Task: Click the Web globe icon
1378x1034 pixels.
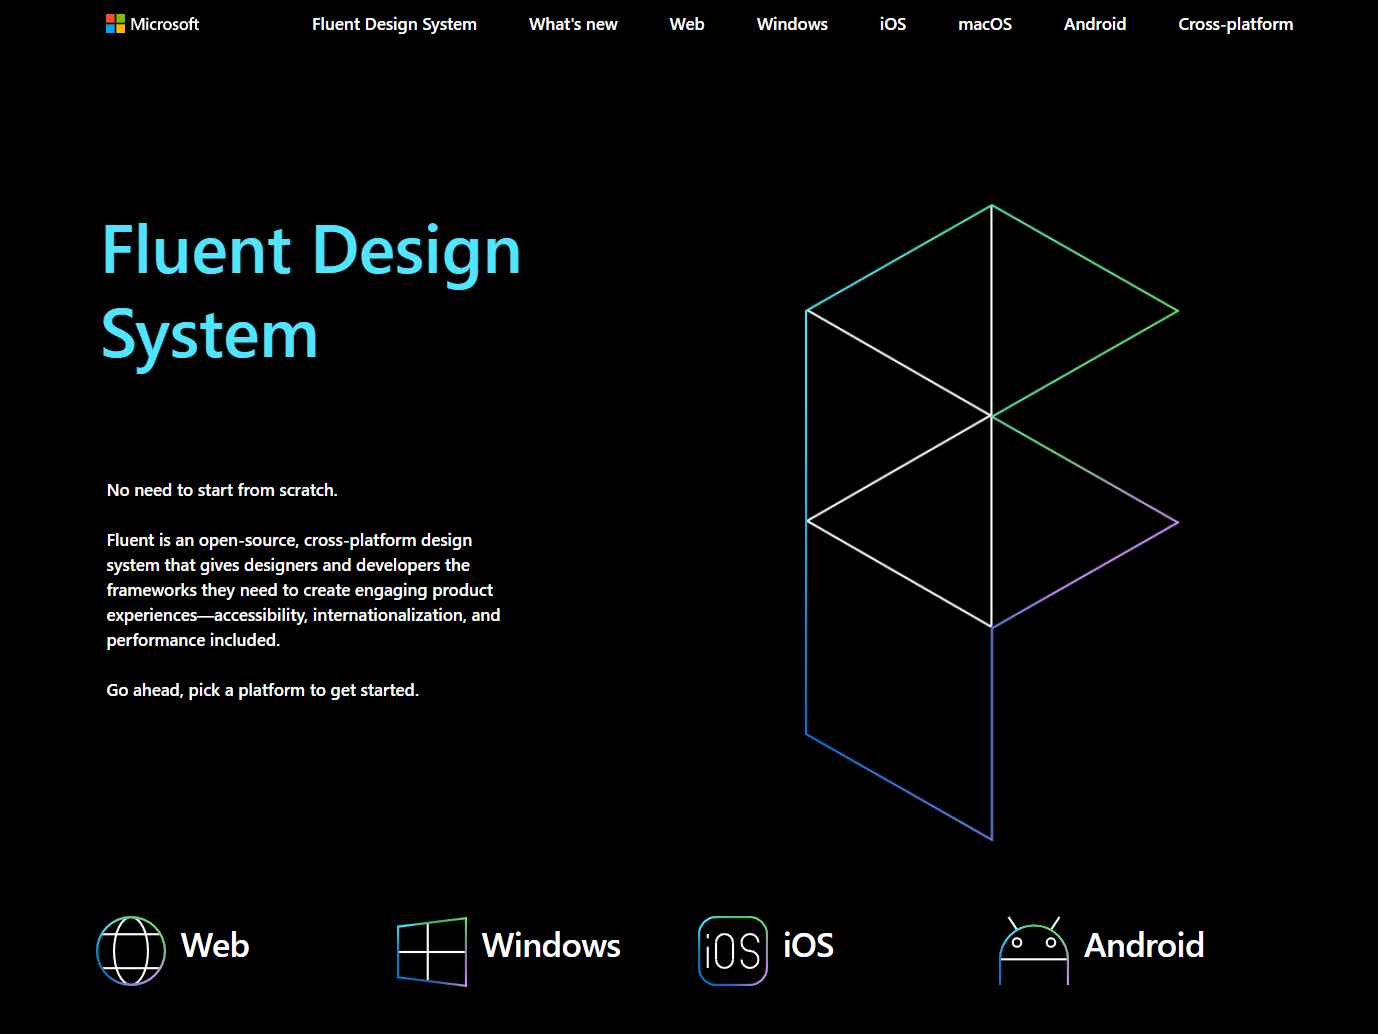Action: [131, 951]
